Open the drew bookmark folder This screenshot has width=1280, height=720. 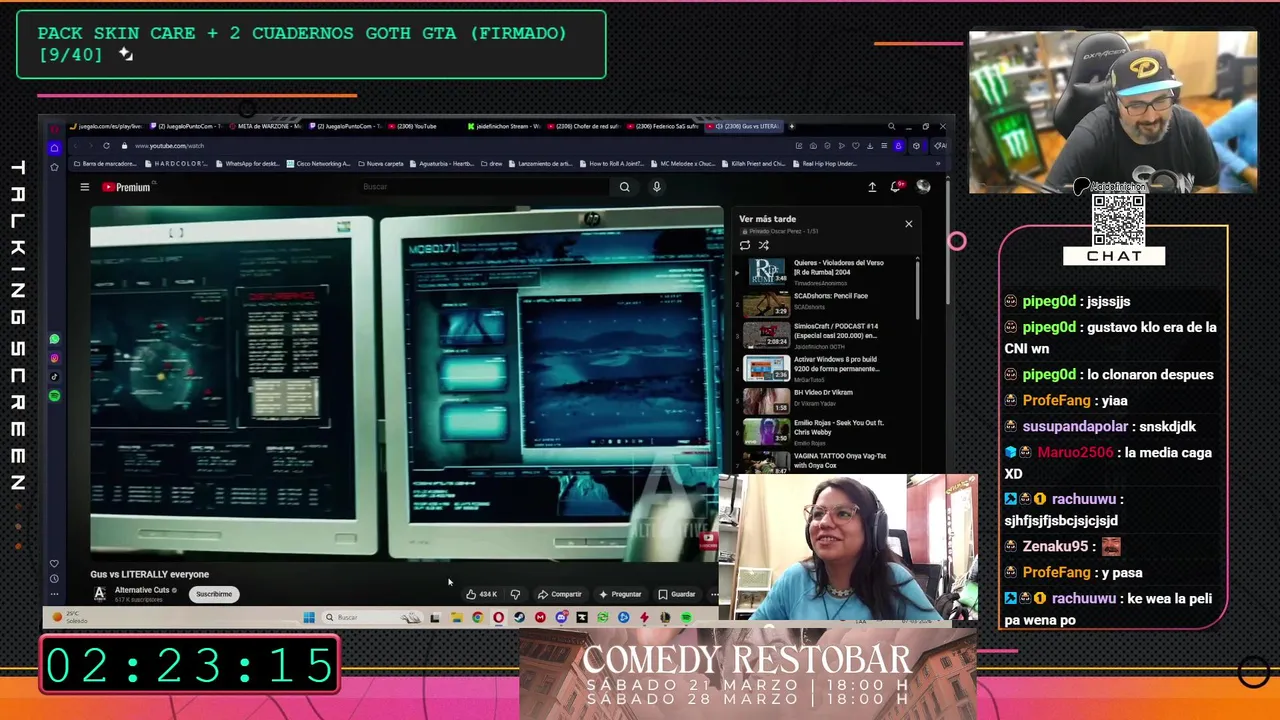click(491, 163)
